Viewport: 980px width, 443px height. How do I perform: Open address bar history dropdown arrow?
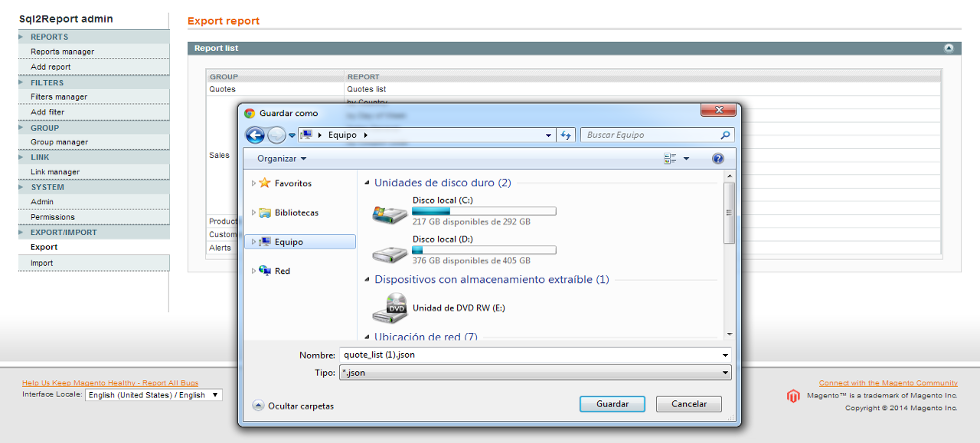(549, 135)
